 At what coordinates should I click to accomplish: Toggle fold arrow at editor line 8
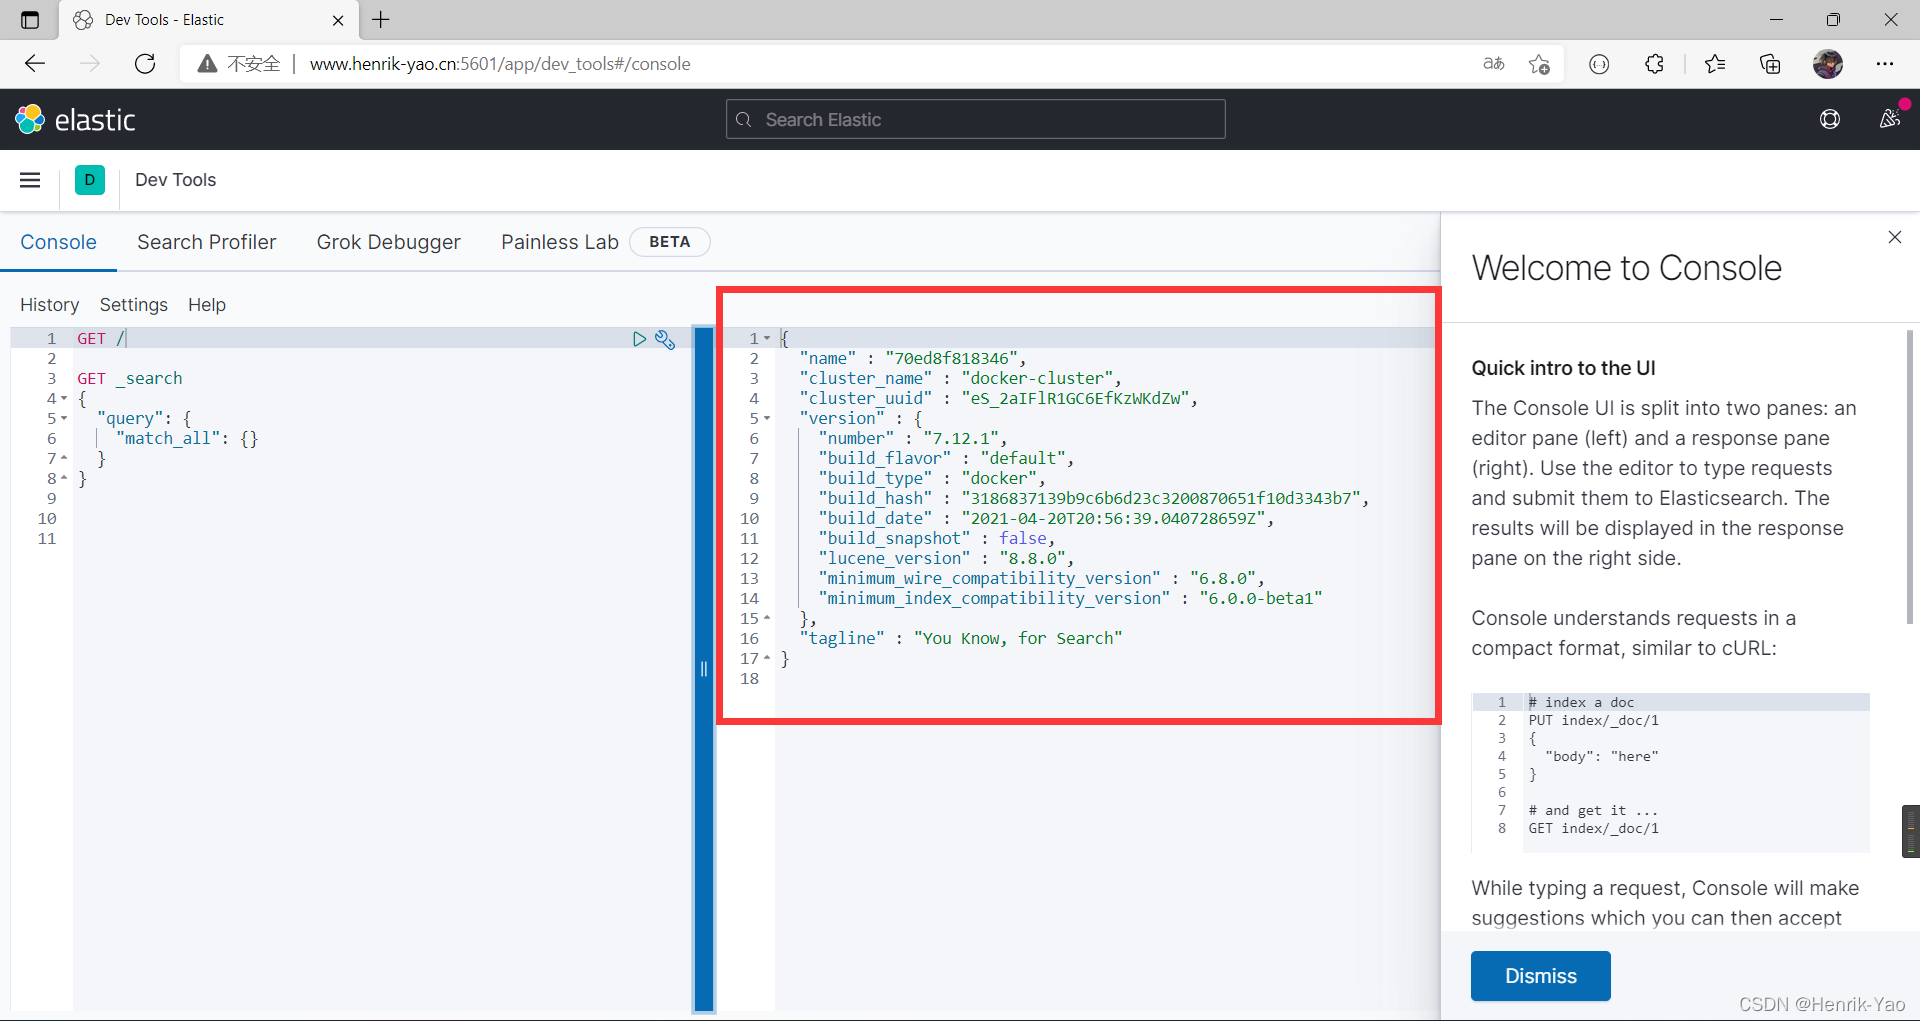point(64,479)
